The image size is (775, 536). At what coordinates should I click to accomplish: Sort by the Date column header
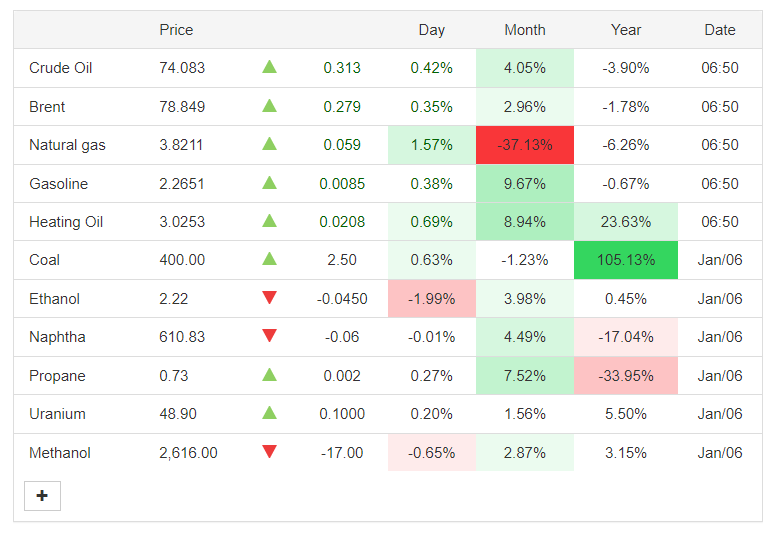click(x=720, y=30)
